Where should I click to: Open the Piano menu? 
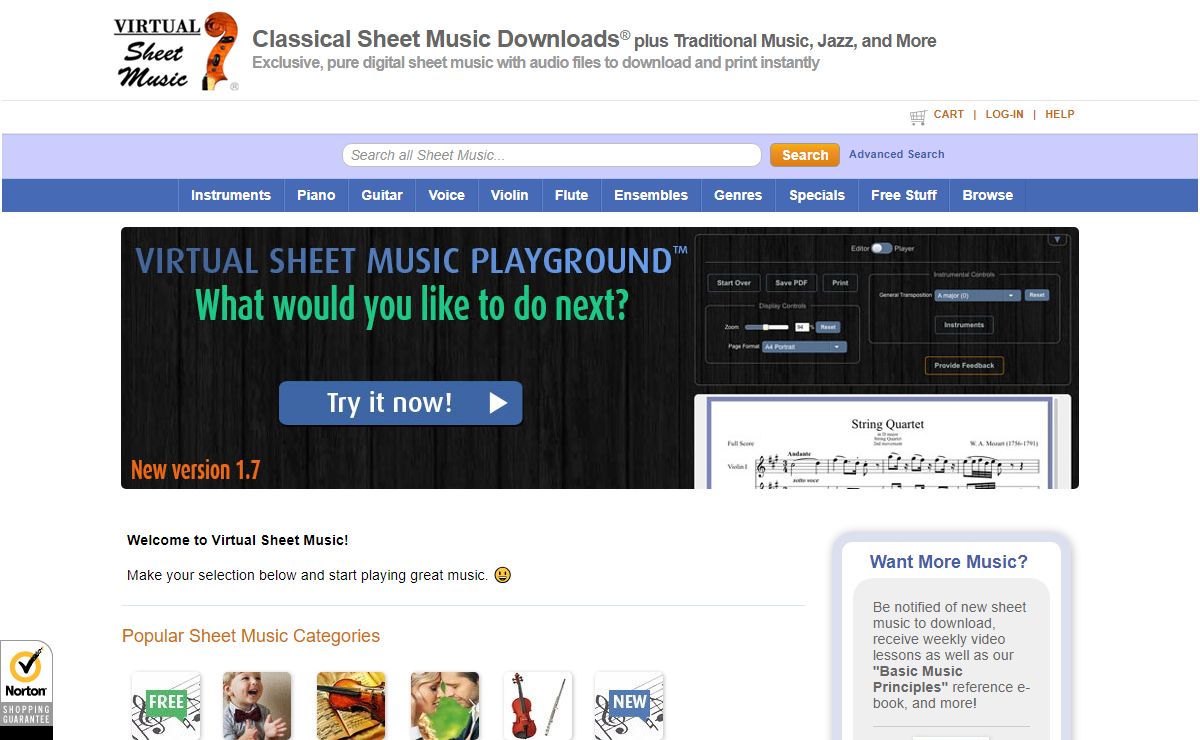tap(316, 195)
